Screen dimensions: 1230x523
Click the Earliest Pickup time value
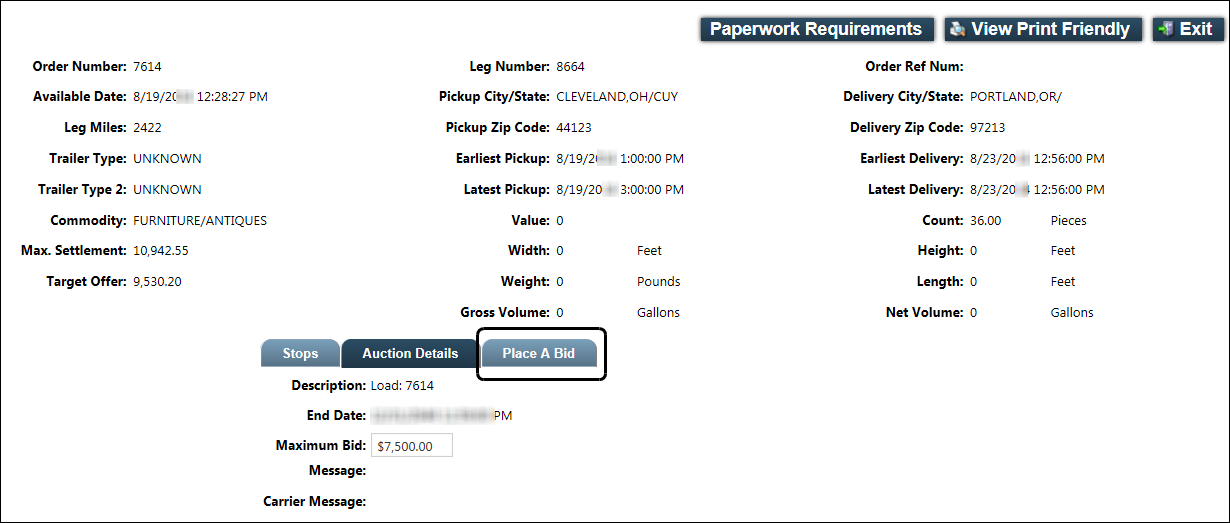[x=620, y=159]
